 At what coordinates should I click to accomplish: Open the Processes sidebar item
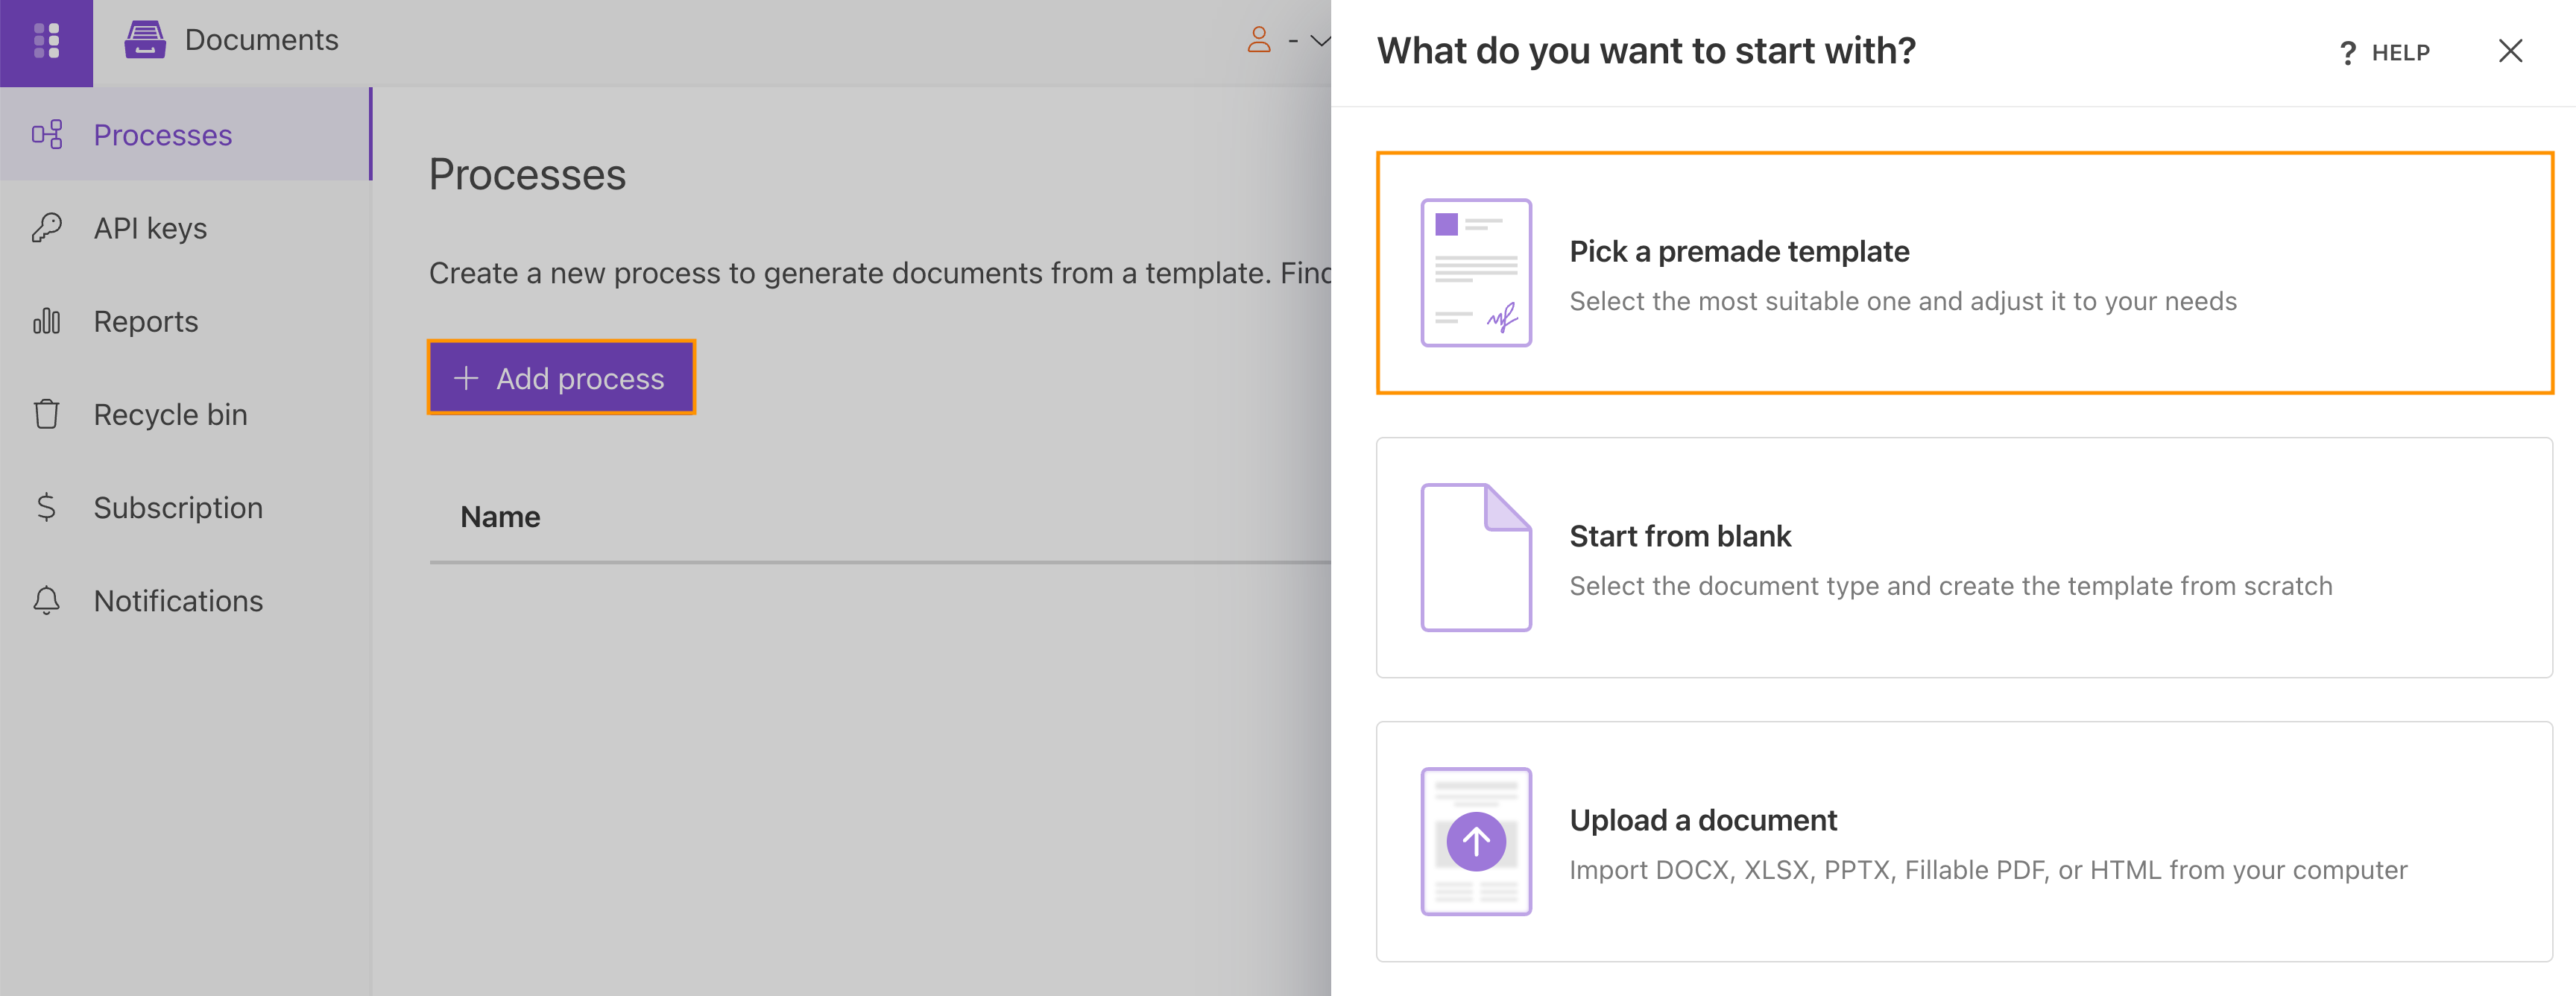[186, 134]
